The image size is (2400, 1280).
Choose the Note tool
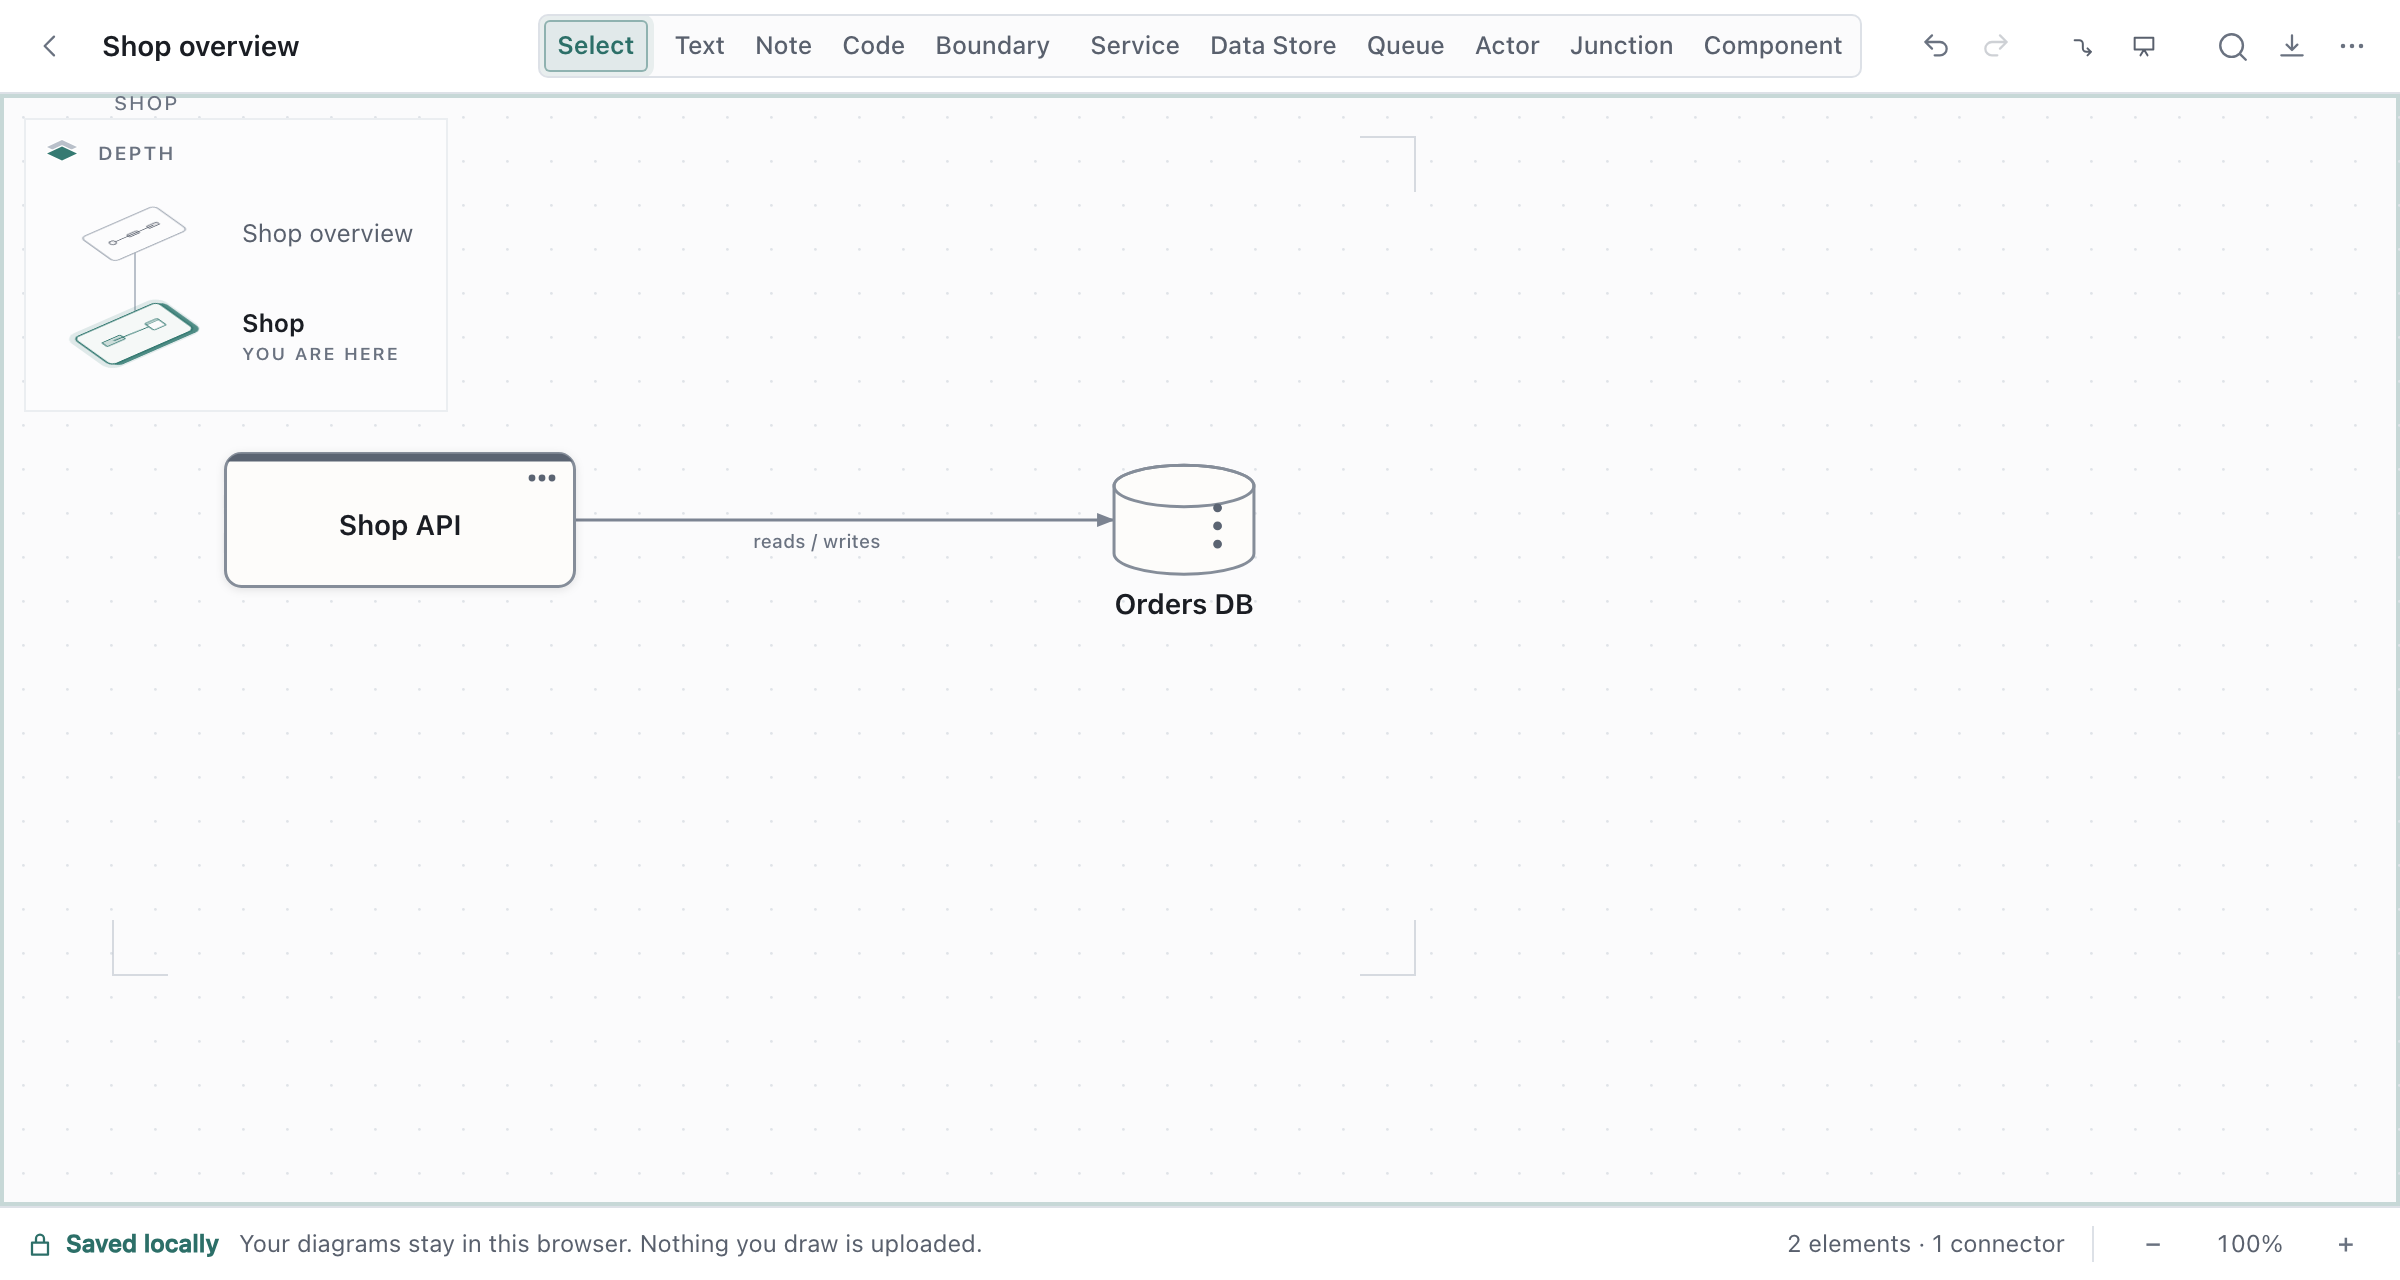[783, 46]
